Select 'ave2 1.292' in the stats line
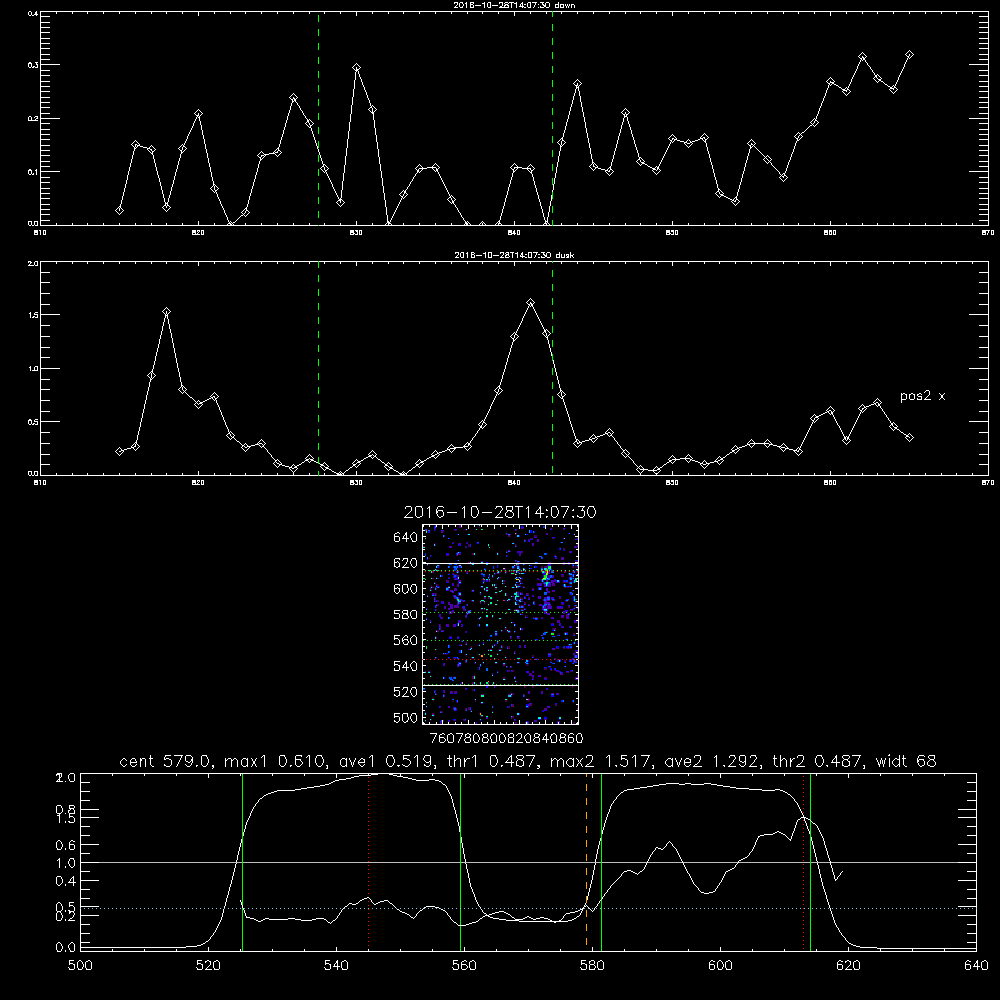1000x1000 pixels. pyautogui.click(x=711, y=761)
